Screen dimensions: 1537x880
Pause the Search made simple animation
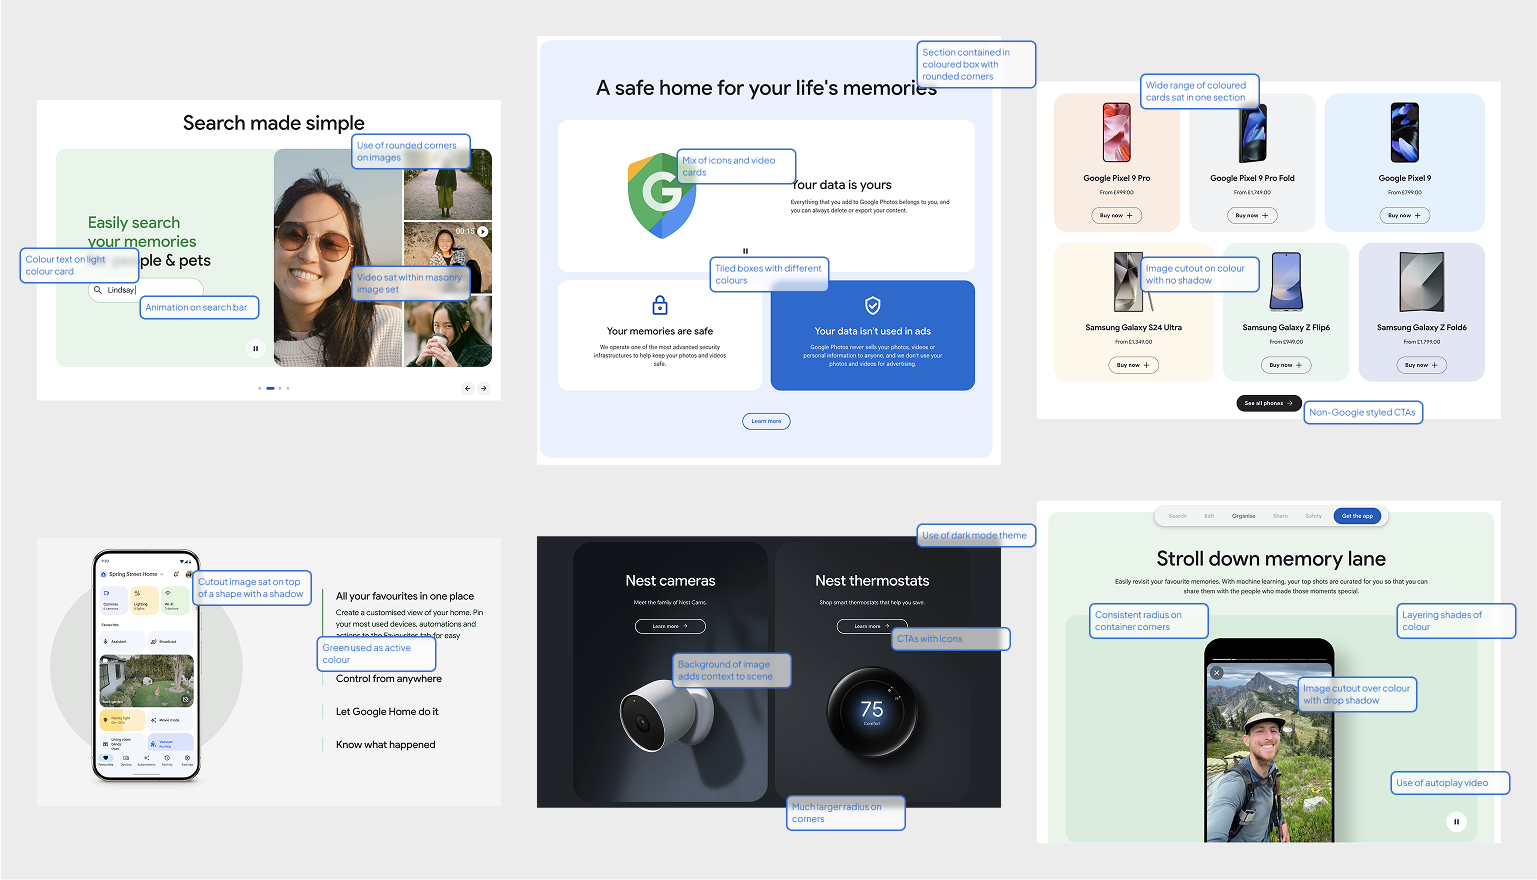[x=255, y=348]
